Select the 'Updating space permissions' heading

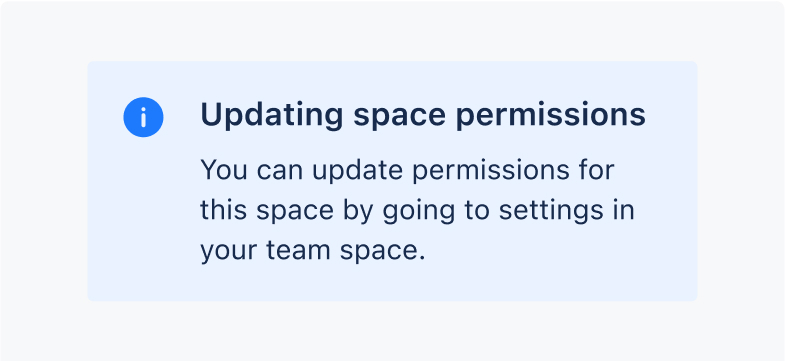(423, 116)
